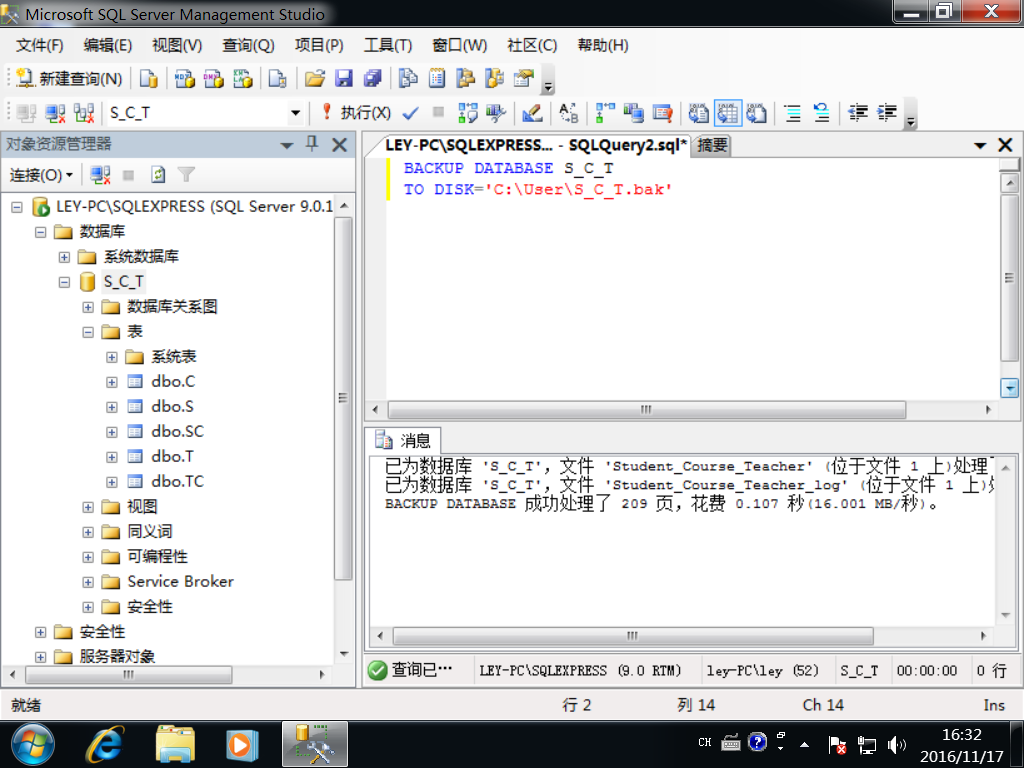The image size is (1024, 768).
Task: Specify values for template parameters
Action: [x=569, y=113]
